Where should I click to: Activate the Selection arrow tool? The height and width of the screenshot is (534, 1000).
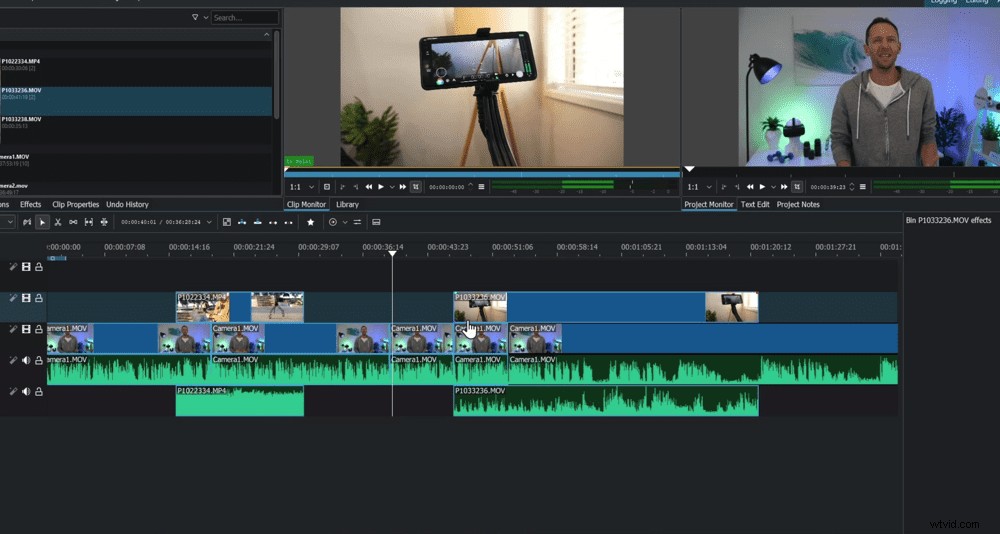click(42, 222)
